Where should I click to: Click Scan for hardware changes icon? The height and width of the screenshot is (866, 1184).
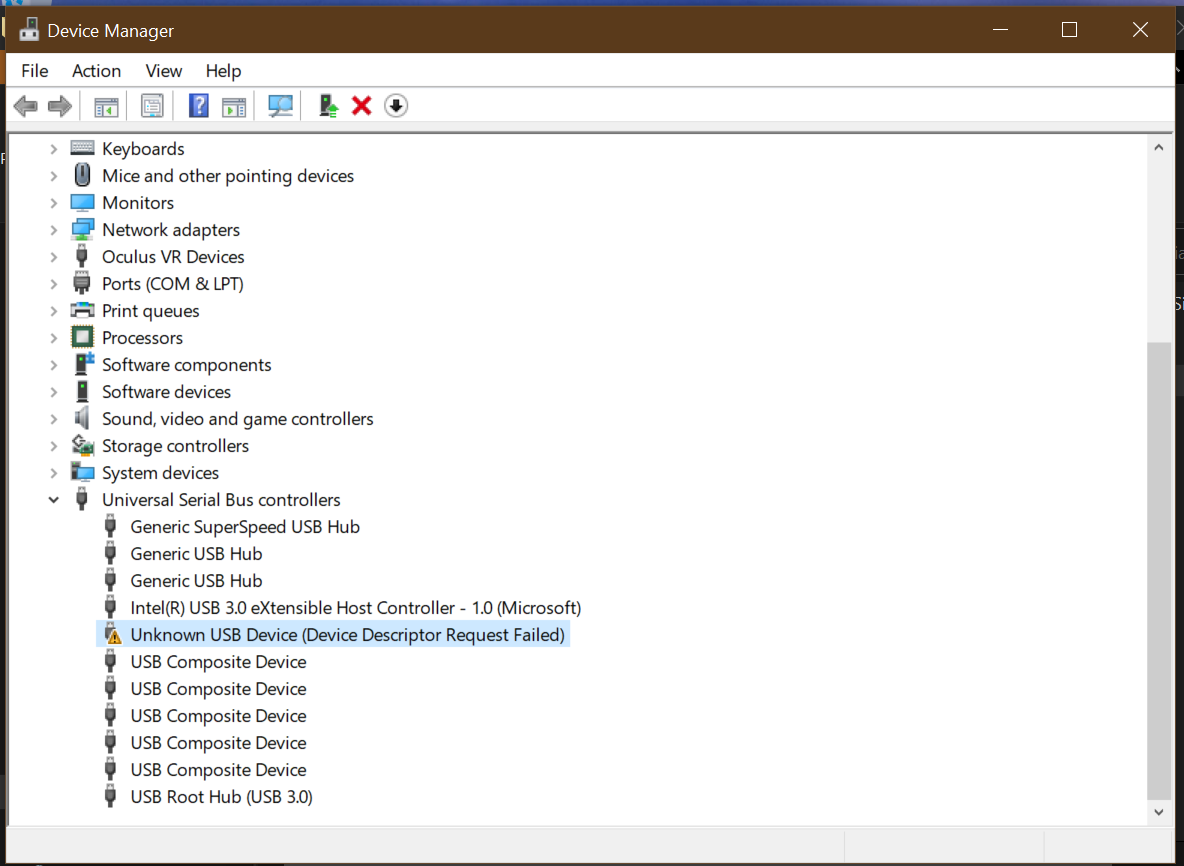click(281, 106)
